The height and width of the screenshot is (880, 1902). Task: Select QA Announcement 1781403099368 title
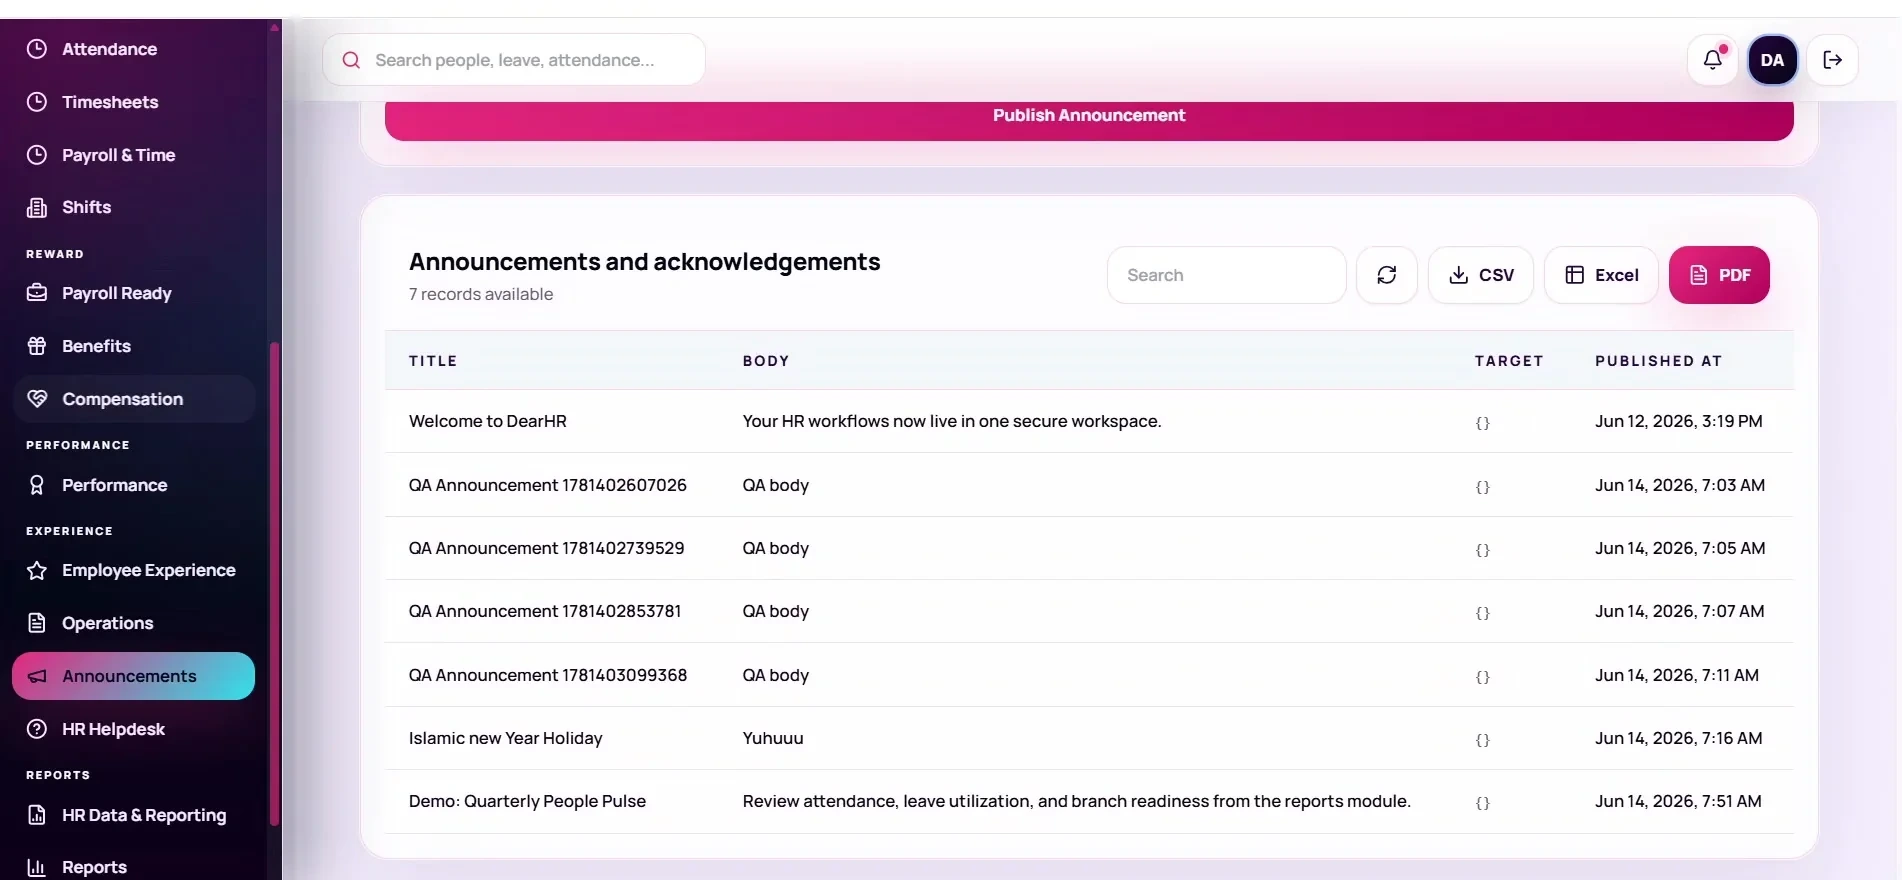[x=548, y=675]
